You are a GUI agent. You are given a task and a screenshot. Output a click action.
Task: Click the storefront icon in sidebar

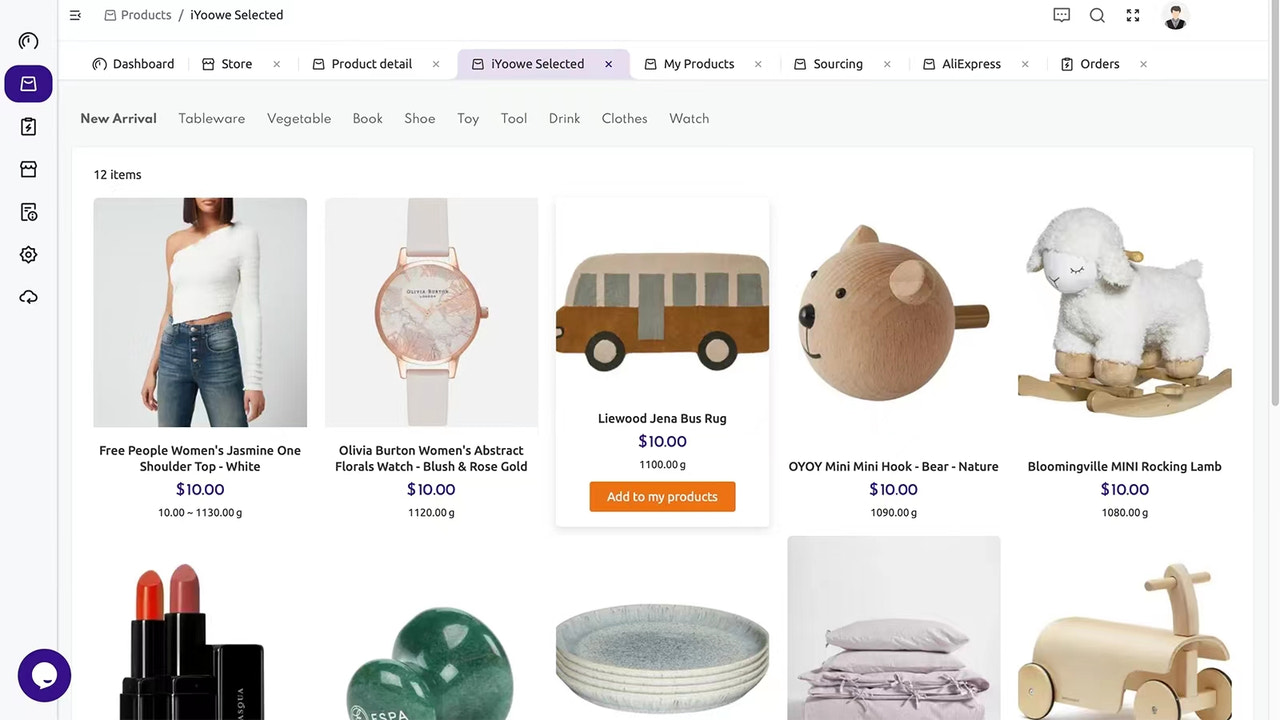(28, 168)
